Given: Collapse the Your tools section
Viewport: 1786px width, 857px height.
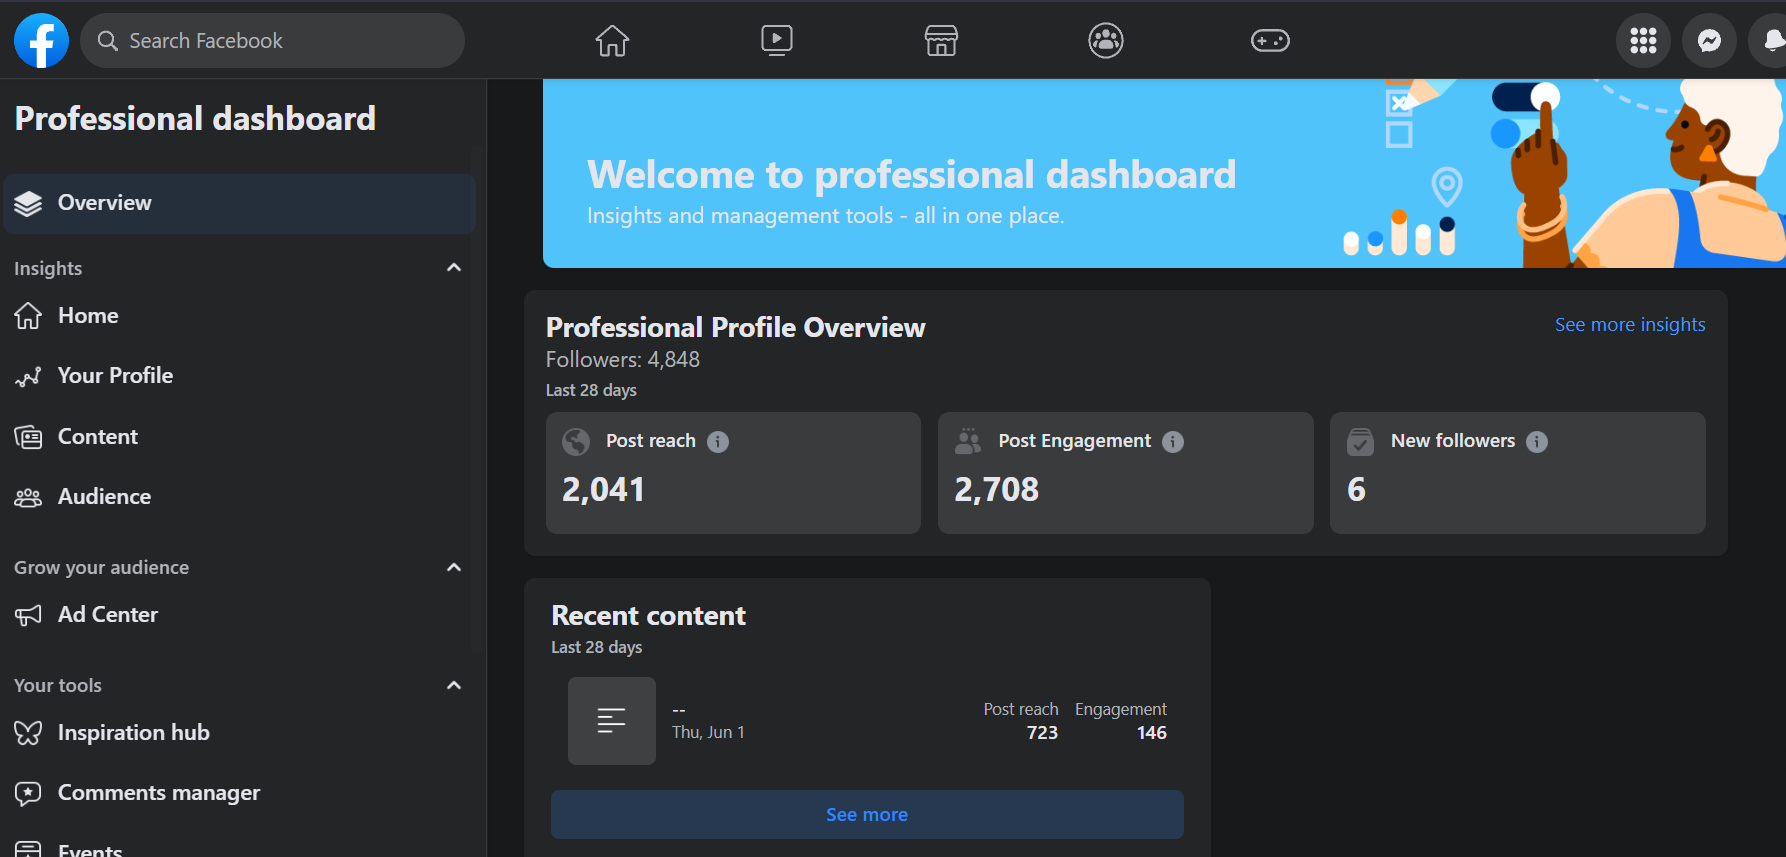Looking at the screenshot, I should (x=454, y=685).
